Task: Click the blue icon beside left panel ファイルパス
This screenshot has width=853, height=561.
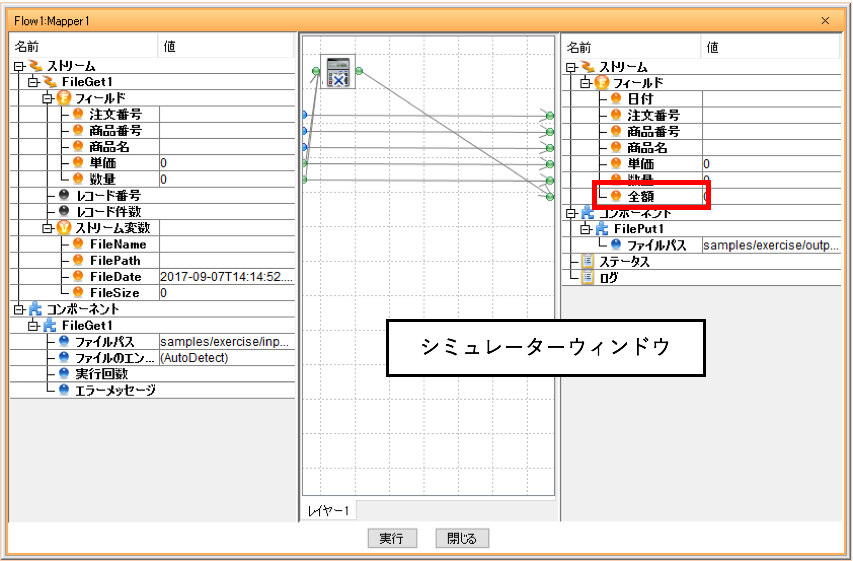Action: pos(64,341)
